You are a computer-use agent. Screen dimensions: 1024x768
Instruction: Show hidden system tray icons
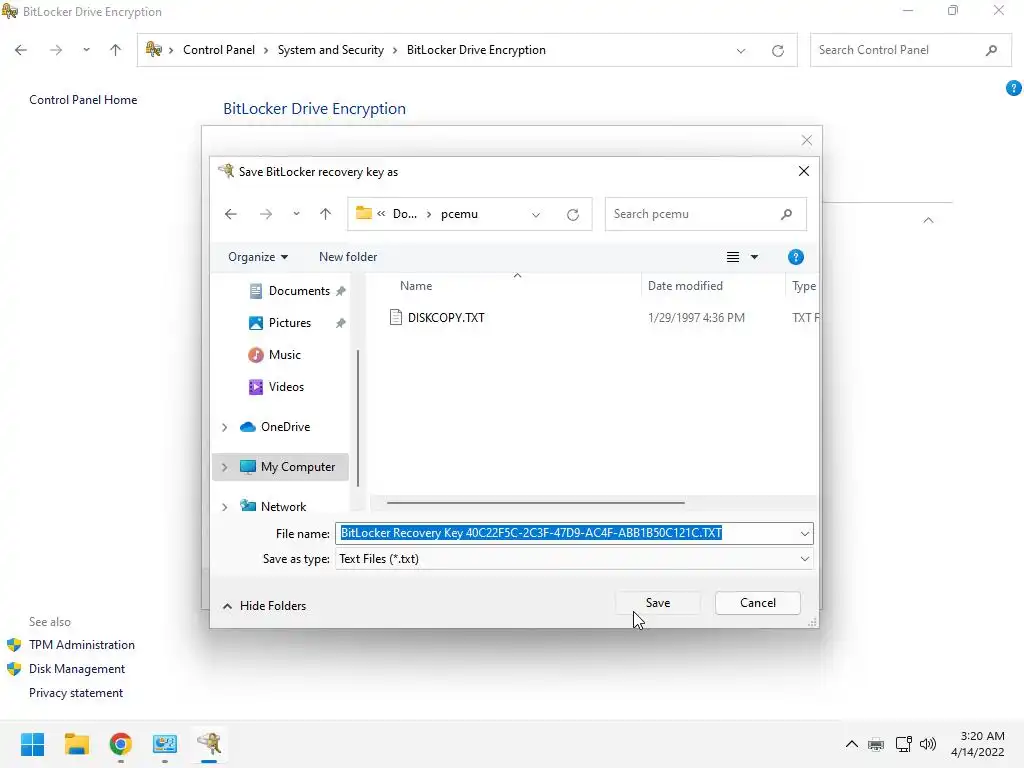tap(852, 744)
